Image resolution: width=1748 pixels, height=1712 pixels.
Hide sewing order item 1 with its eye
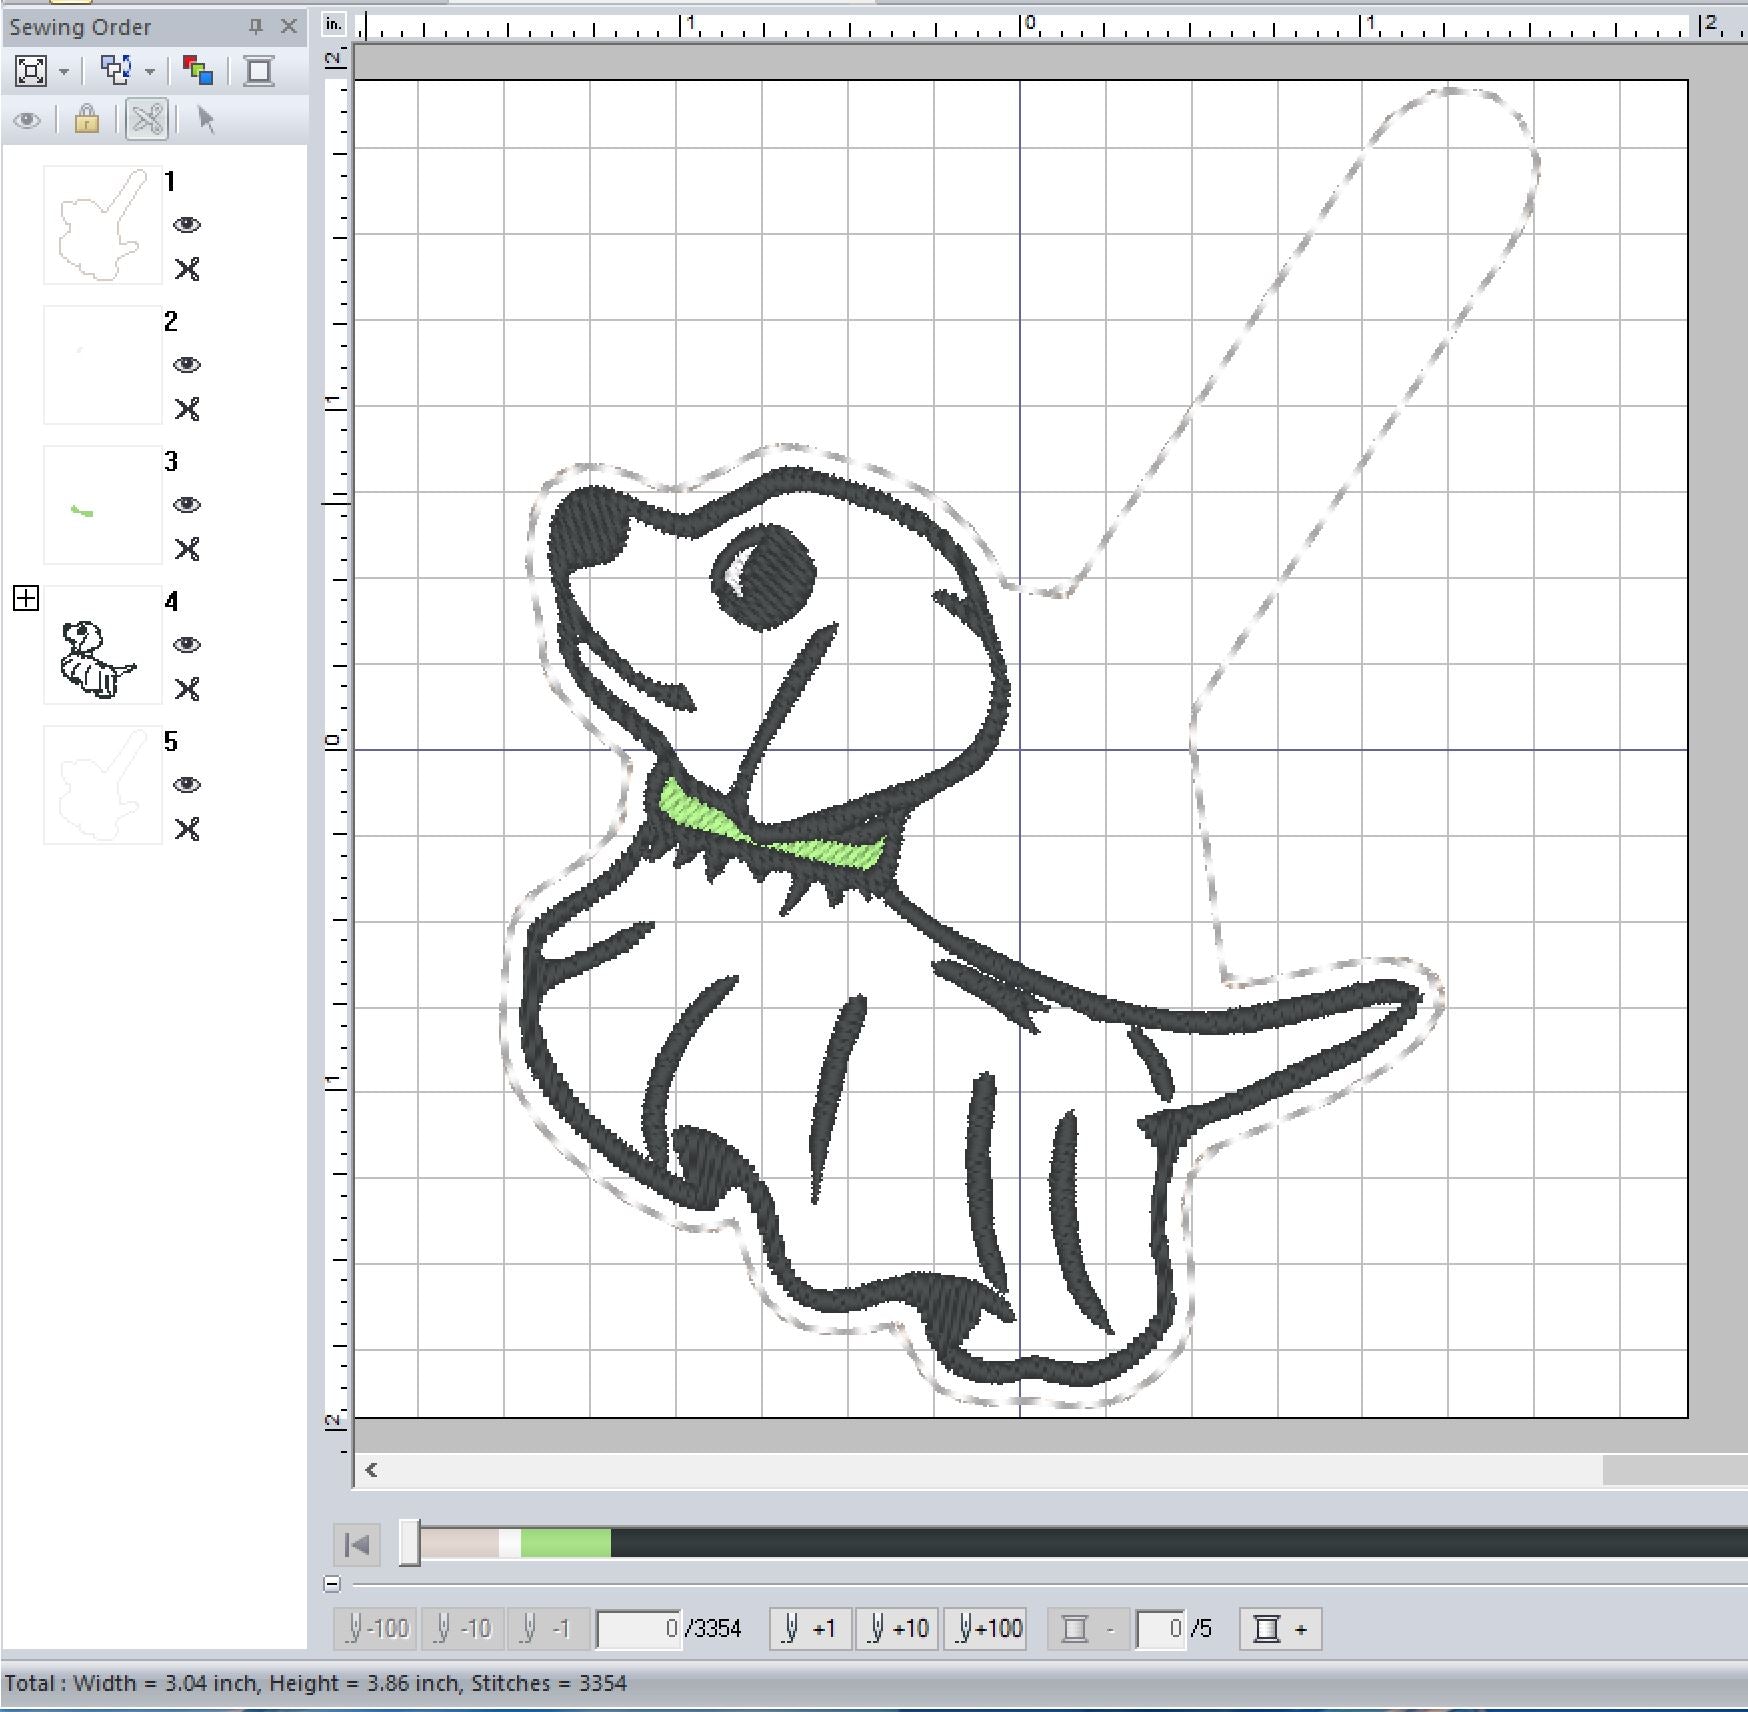187,225
